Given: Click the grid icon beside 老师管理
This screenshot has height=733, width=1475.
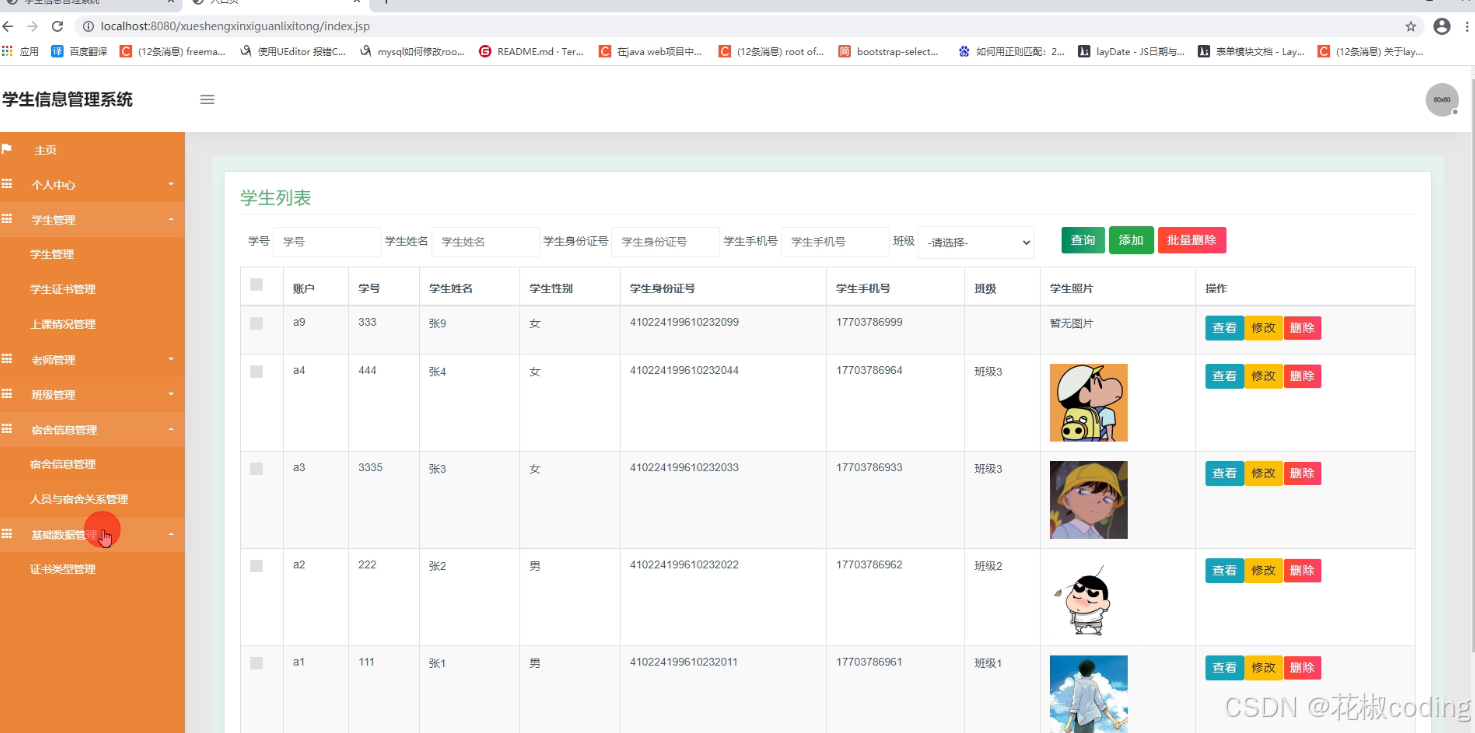Looking at the screenshot, I should click(7, 359).
